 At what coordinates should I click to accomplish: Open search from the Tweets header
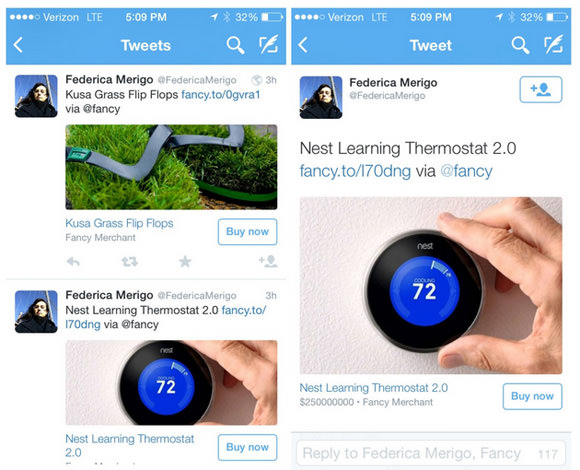235,45
